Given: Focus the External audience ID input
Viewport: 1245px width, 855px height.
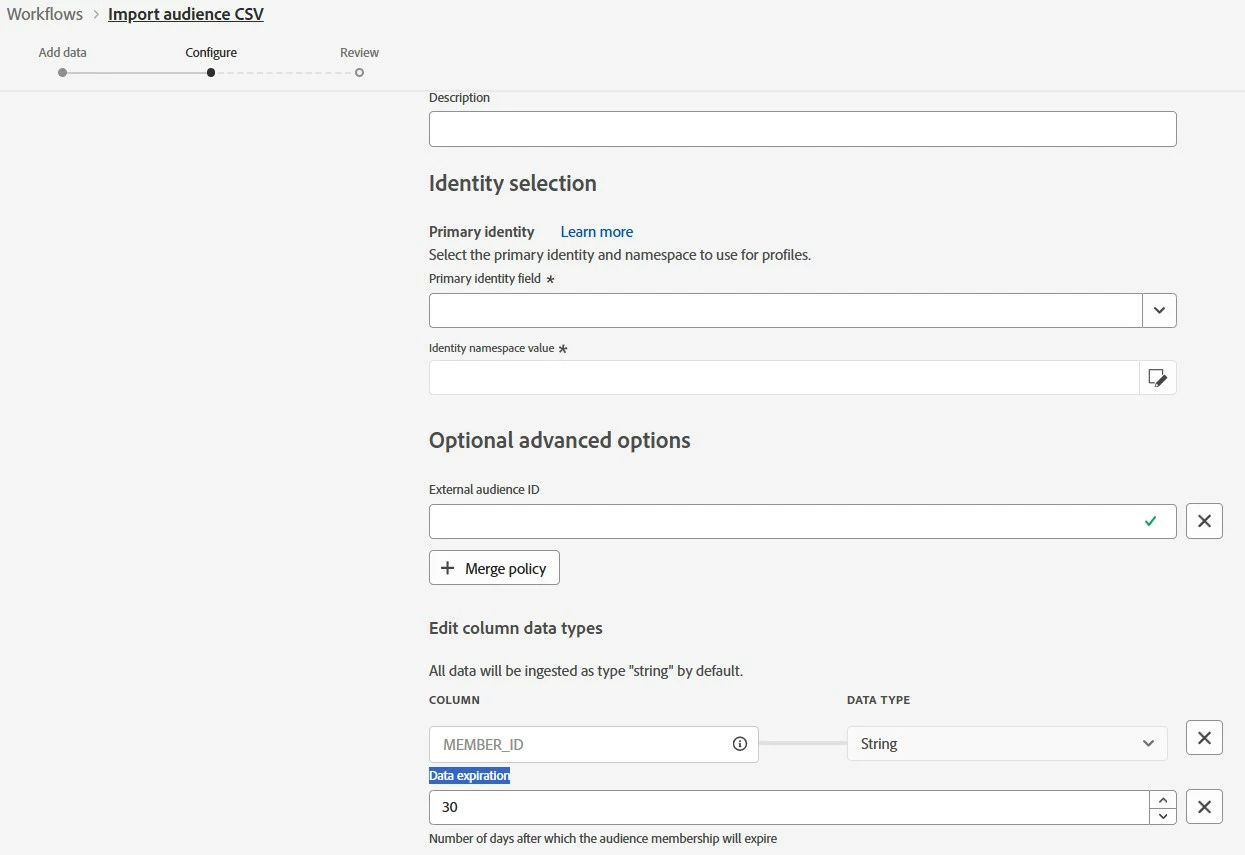Looking at the screenshot, I should [780, 521].
